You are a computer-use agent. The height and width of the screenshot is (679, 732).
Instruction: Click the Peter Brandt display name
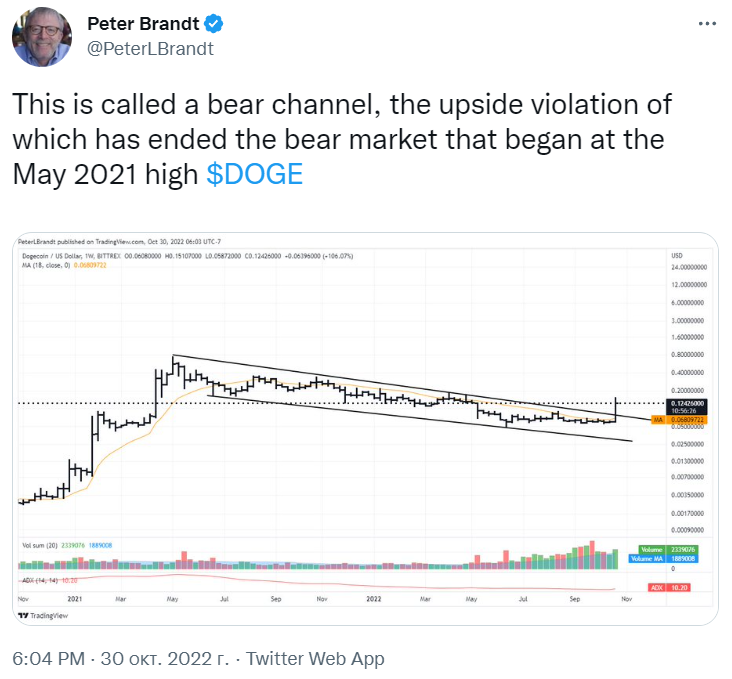tap(143, 24)
